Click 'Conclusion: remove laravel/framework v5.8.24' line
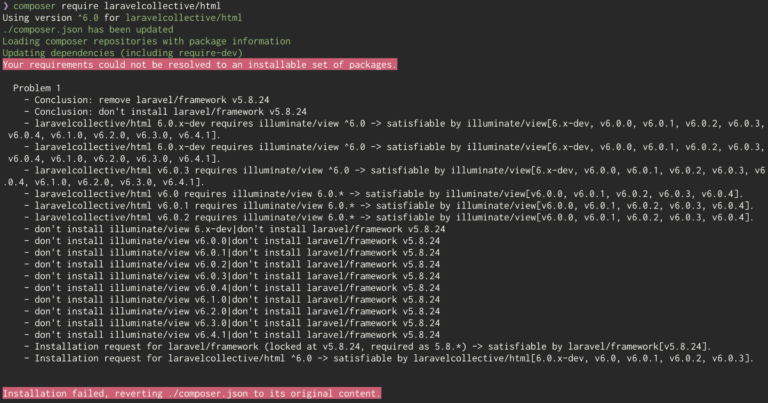 [146, 100]
